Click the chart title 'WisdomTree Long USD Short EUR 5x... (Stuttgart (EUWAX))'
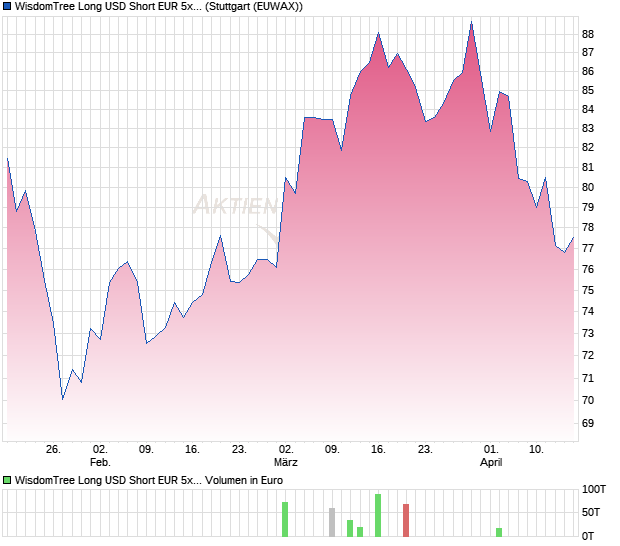The width and height of the screenshot is (620, 546). pyautogui.click(x=159, y=7)
